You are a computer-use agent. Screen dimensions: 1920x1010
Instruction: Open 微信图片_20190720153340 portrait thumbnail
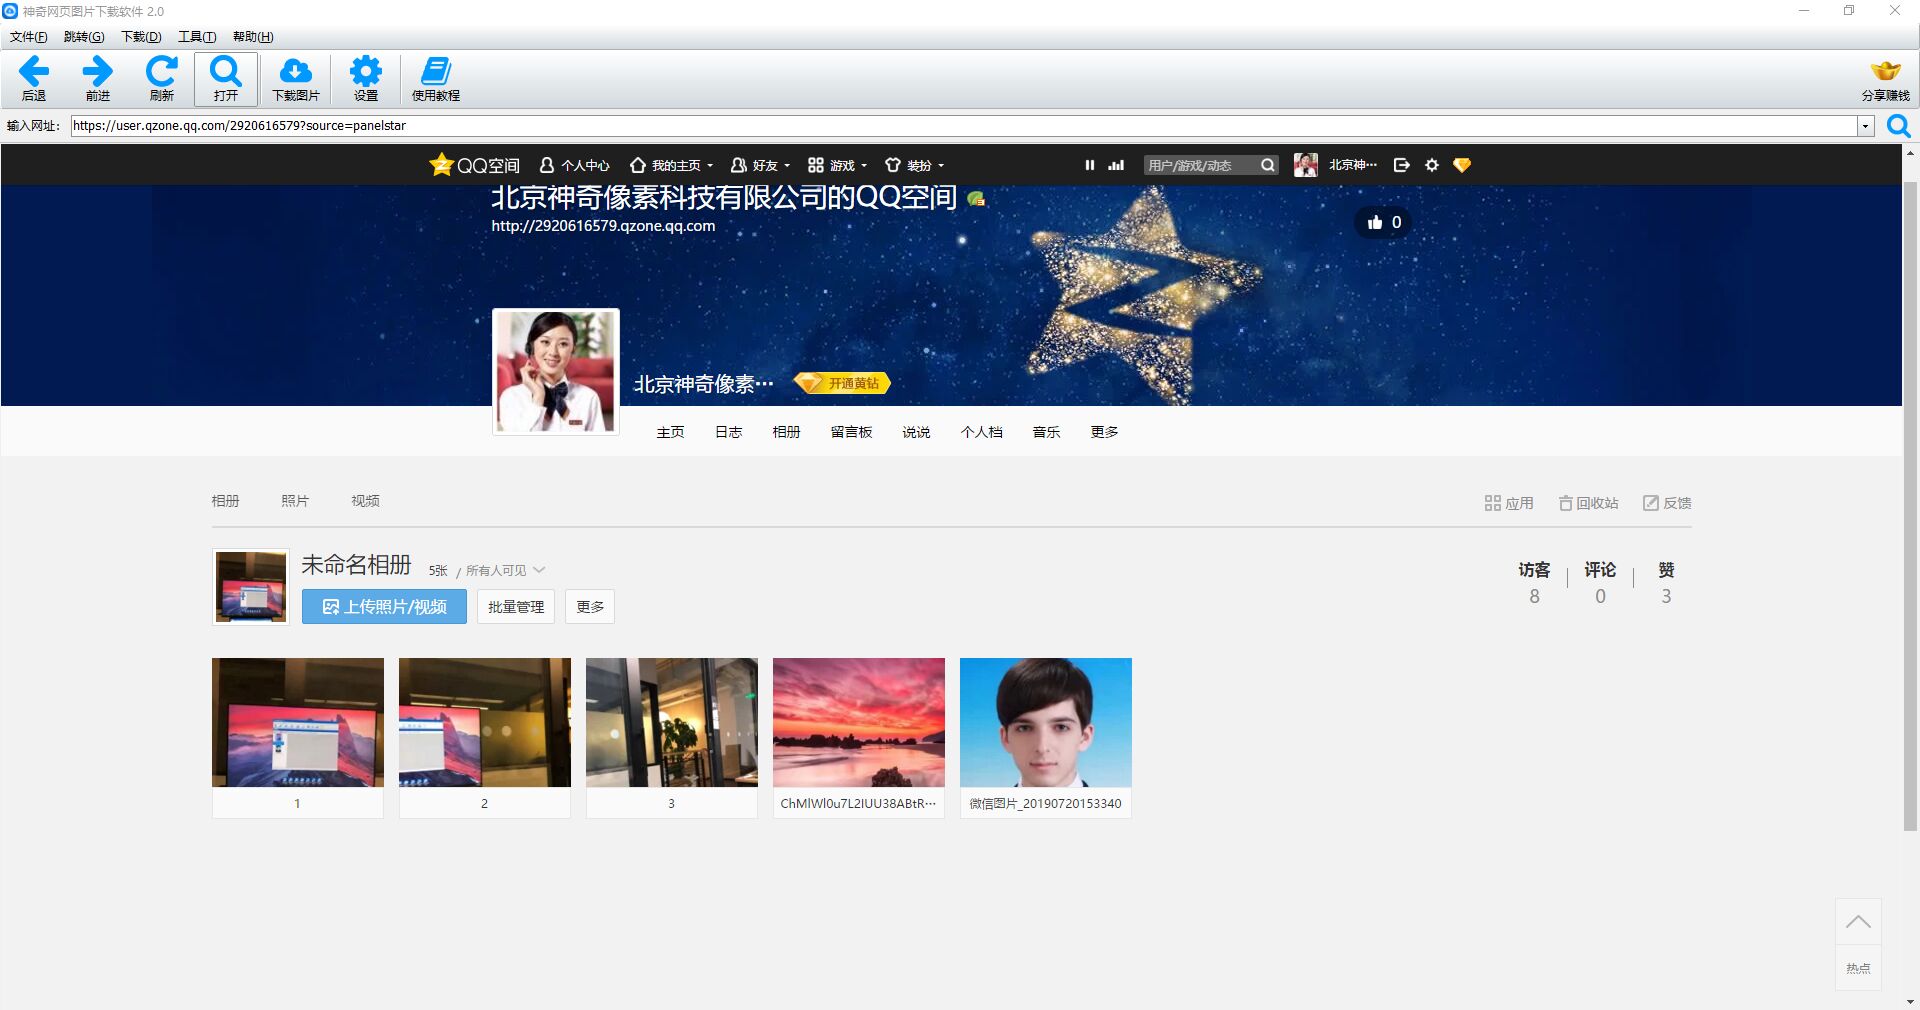[x=1046, y=722]
